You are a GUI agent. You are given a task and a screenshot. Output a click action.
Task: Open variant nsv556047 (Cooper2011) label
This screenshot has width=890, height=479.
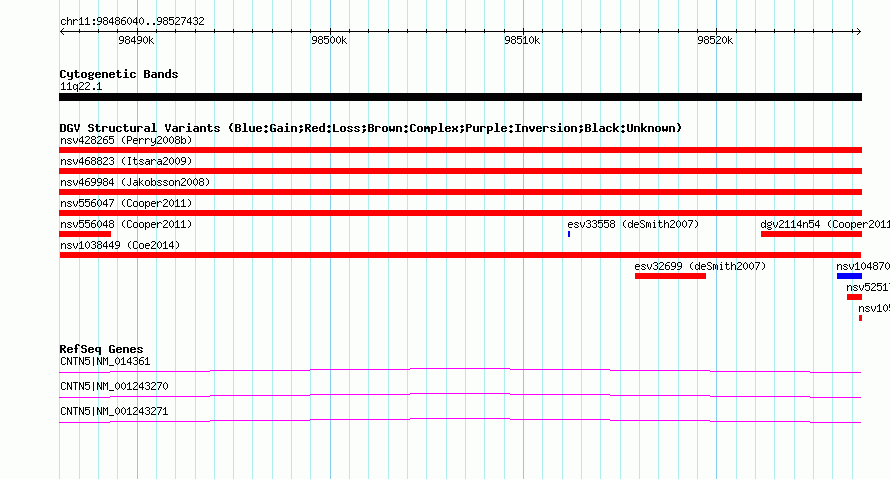pos(126,203)
